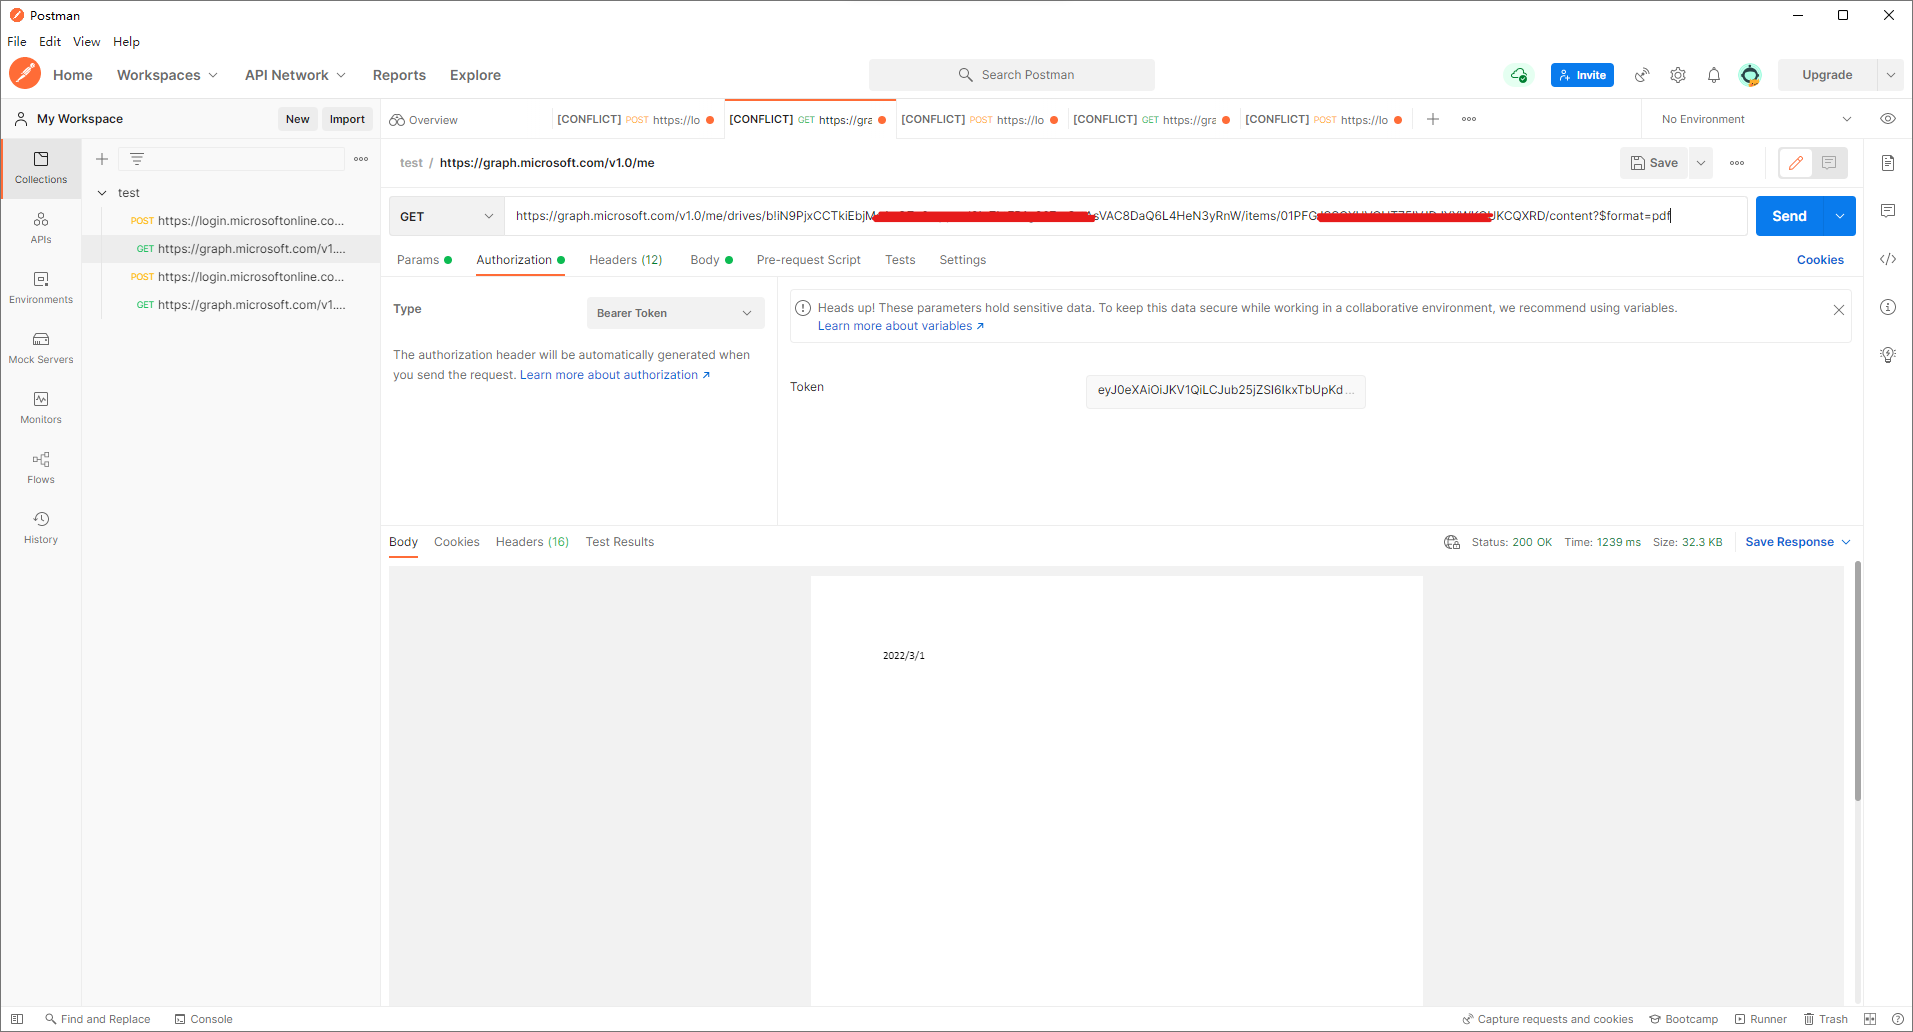The width and height of the screenshot is (1913, 1032).
Task: Open the Mock Servers sidebar panel
Action: point(41,348)
